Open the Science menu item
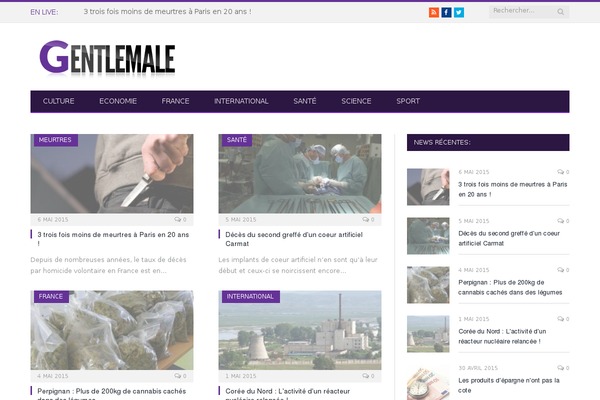 coord(356,101)
